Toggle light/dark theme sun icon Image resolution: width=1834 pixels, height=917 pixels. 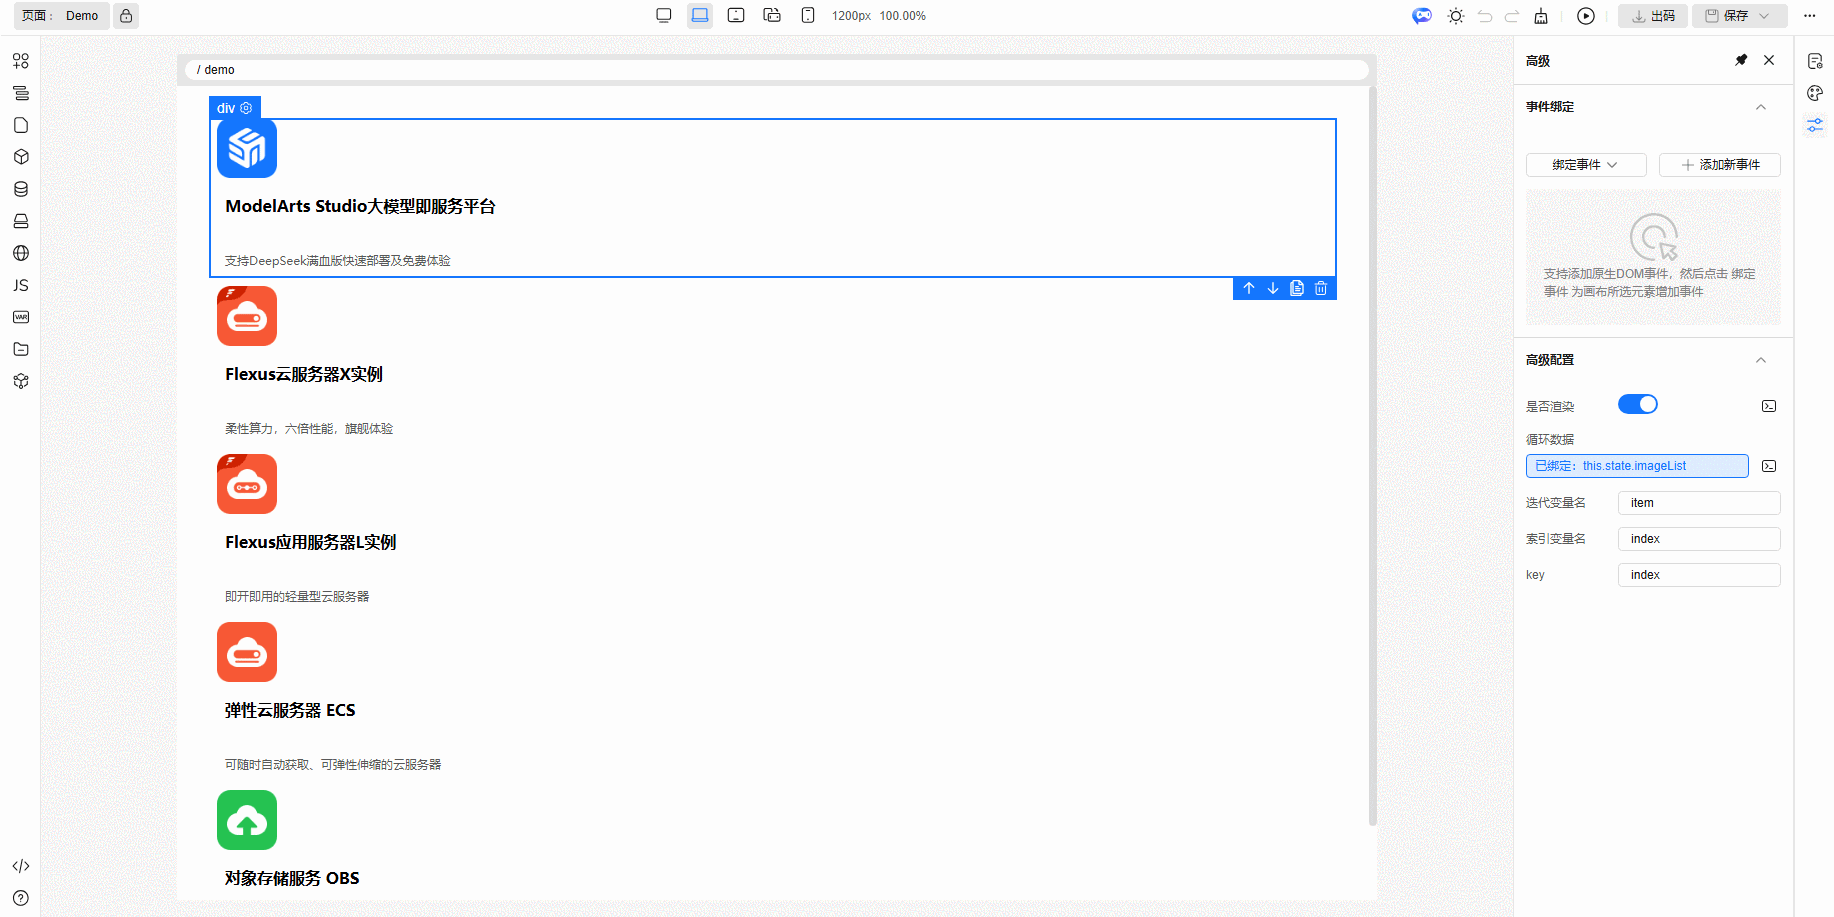tap(1456, 16)
